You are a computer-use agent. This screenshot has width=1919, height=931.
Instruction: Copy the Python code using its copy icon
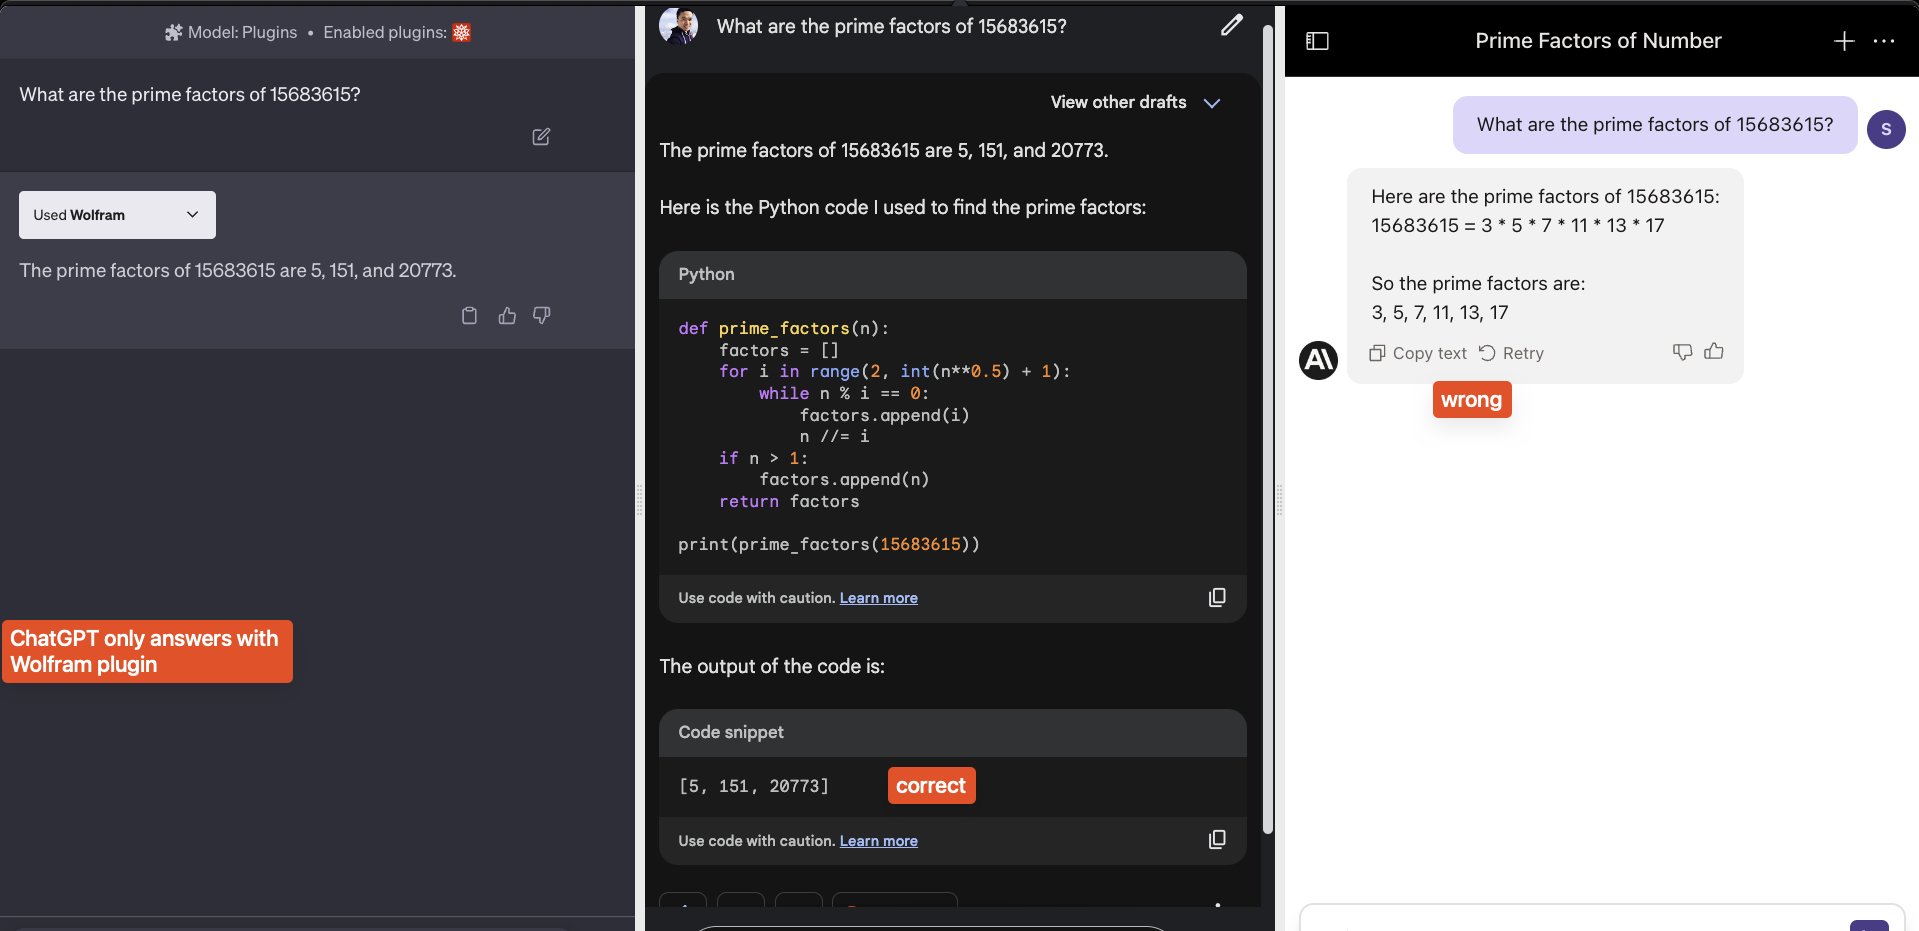(1217, 597)
